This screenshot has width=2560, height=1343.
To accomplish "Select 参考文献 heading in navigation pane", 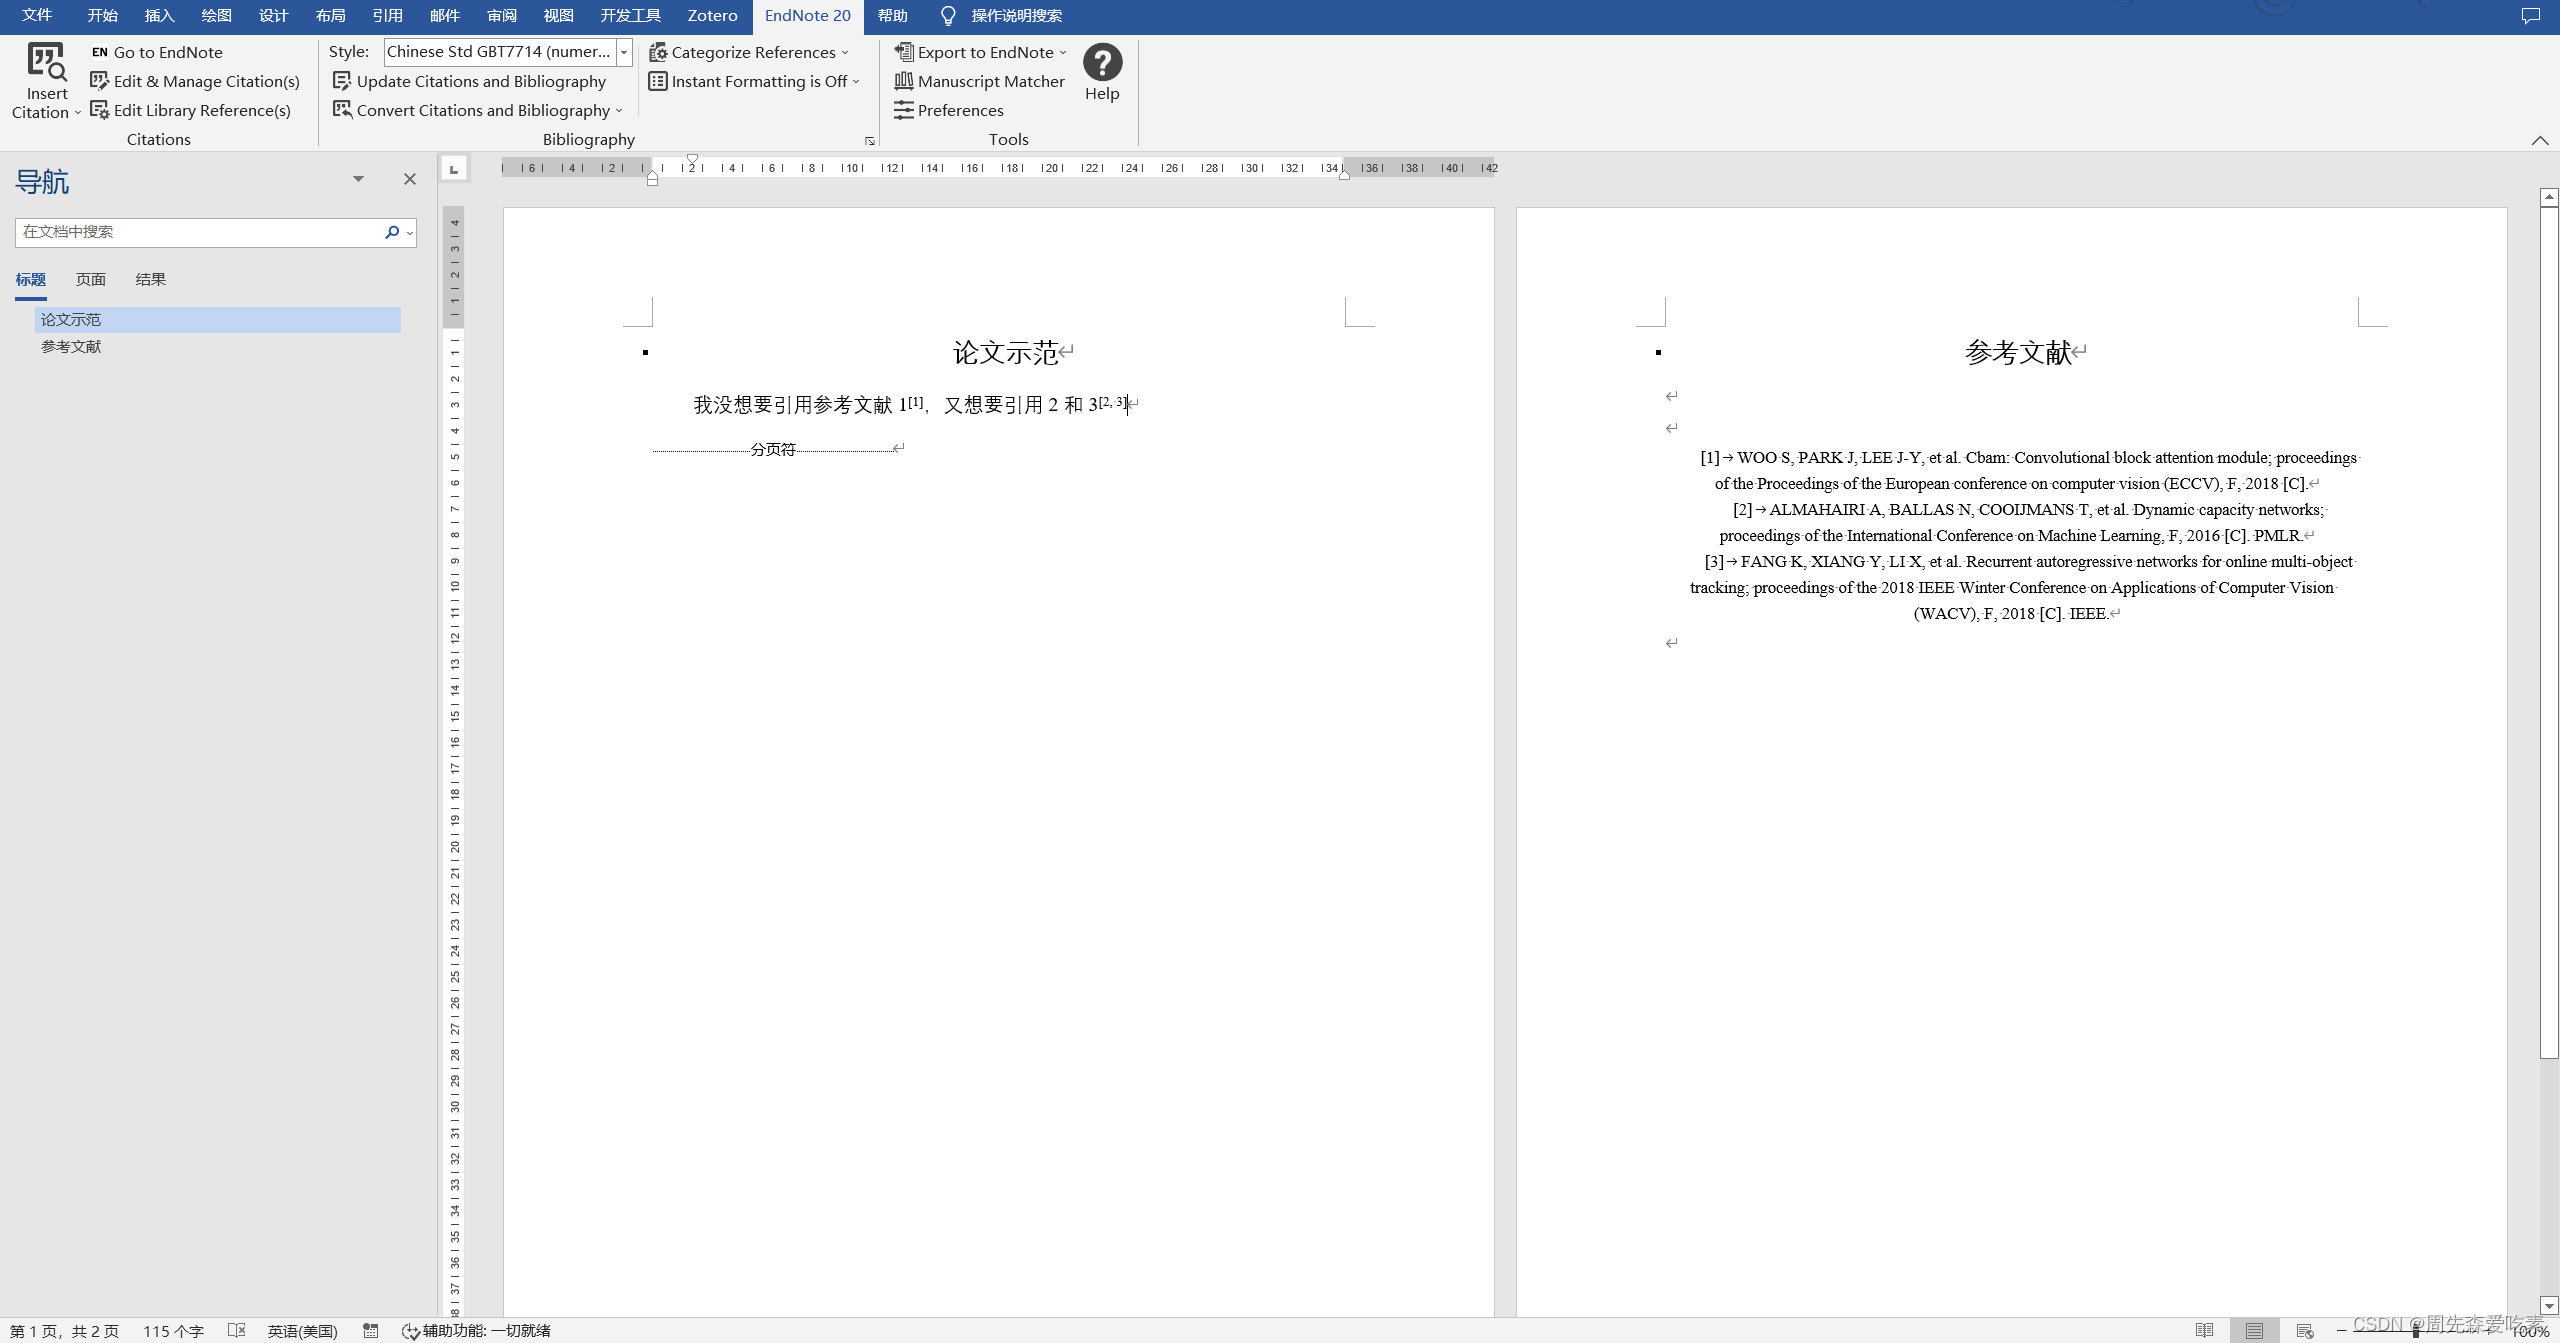I will click(71, 347).
